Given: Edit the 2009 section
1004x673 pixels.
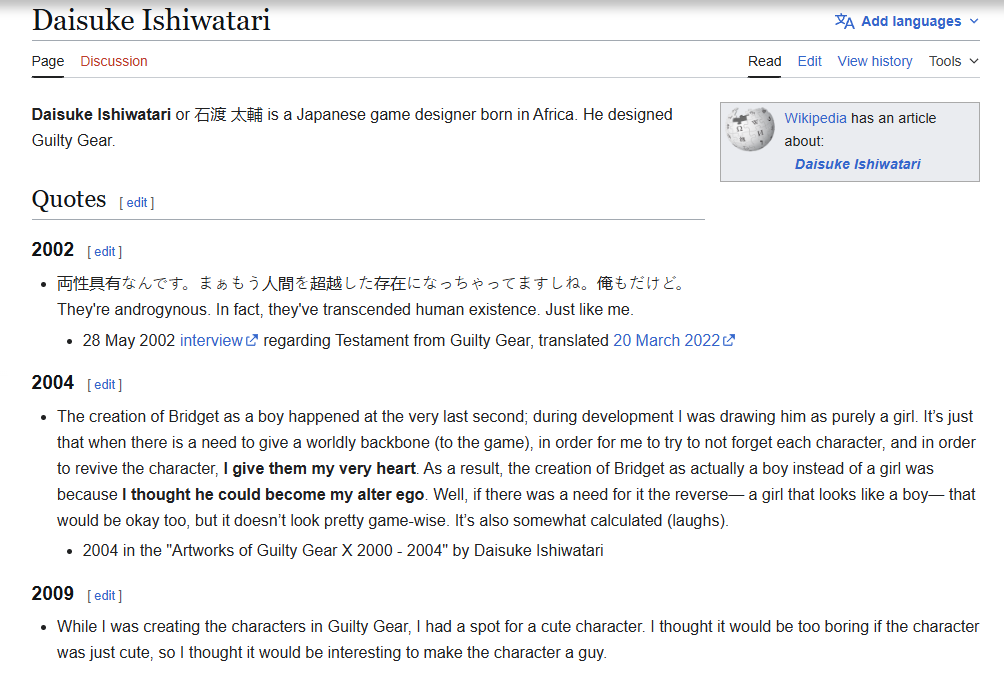Looking at the screenshot, I should click(x=104, y=596).
